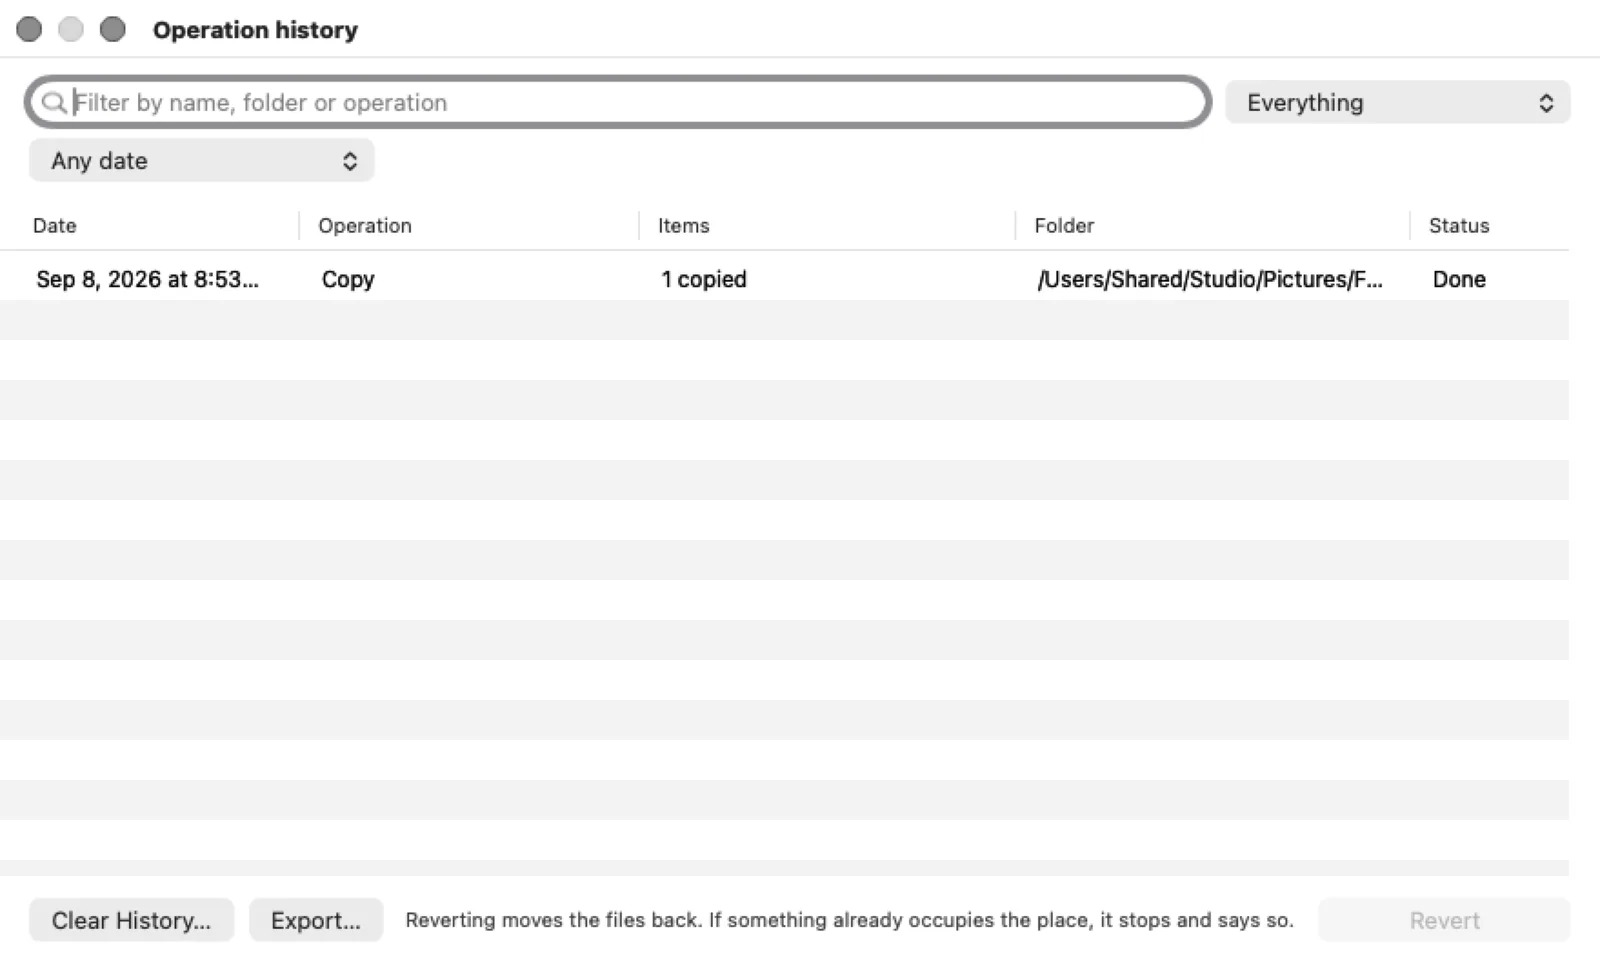Open the Any date dropdown
The image size is (1600, 967).
[201, 161]
